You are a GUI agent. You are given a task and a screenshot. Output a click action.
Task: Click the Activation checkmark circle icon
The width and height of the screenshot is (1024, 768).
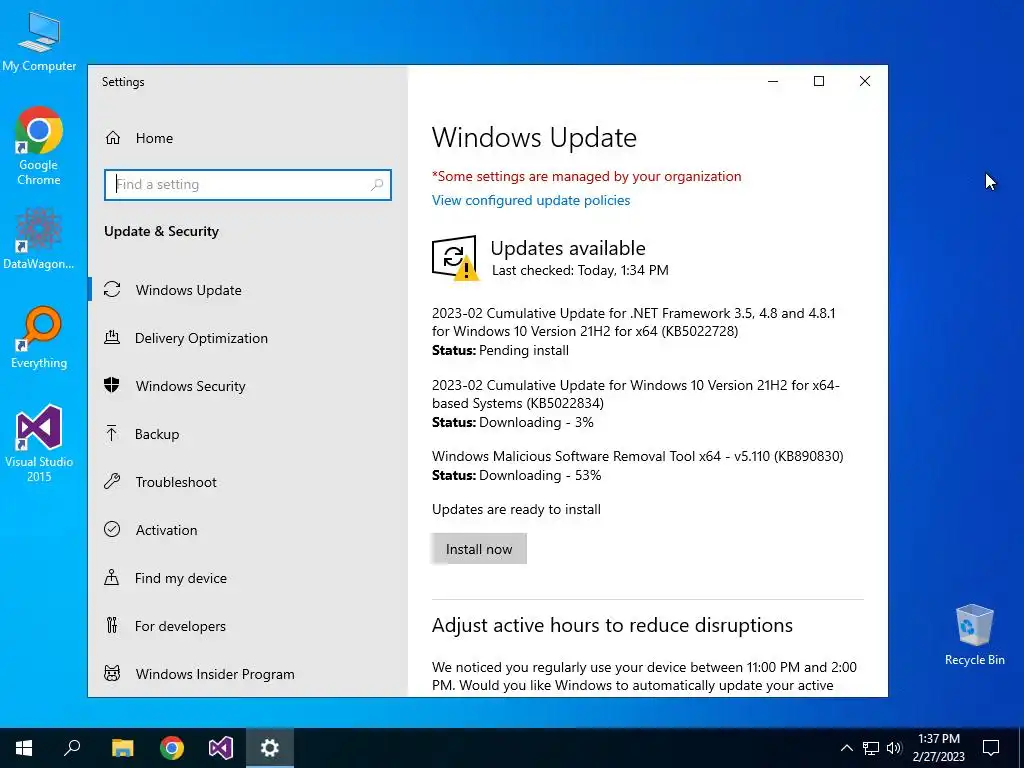(x=112, y=529)
